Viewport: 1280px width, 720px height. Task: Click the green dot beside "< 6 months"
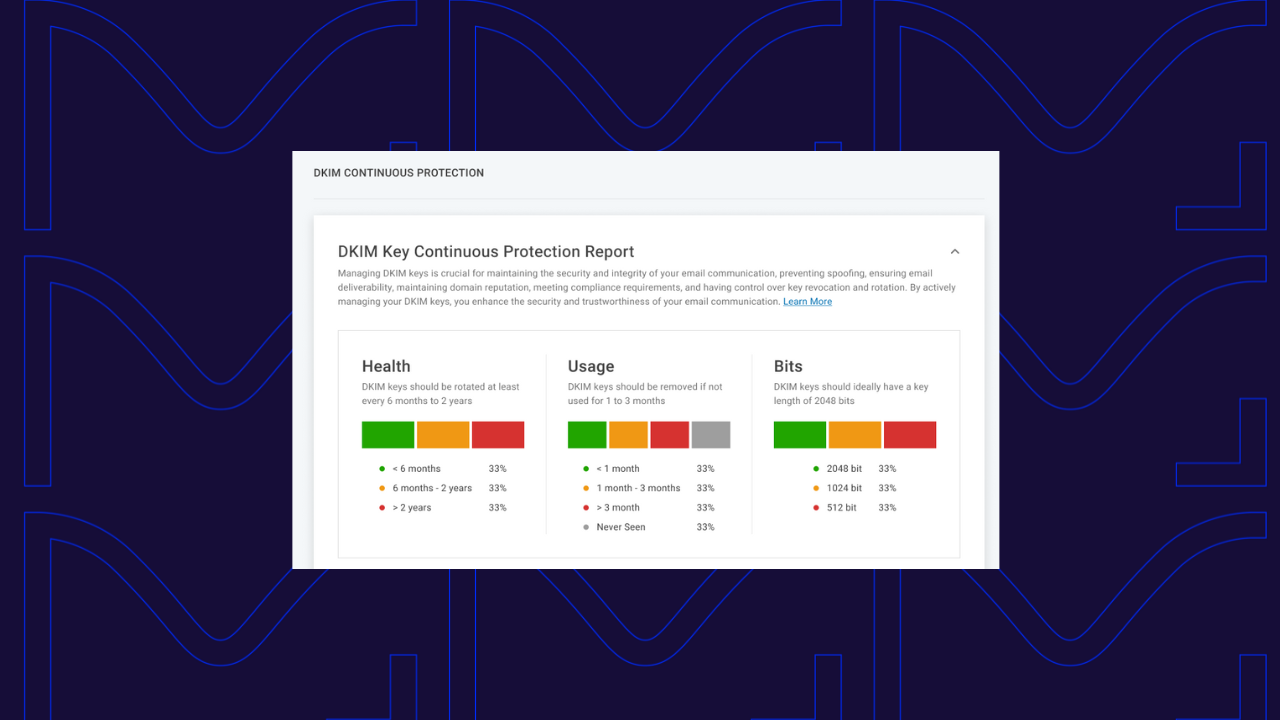[x=383, y=468]
